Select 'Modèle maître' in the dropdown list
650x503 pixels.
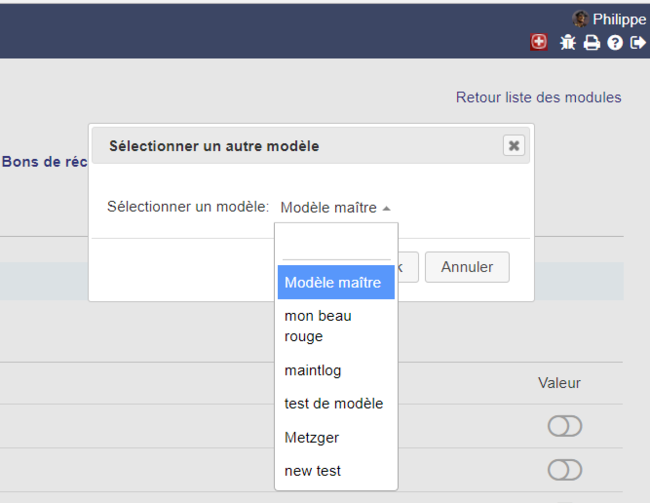pos(335,283)
